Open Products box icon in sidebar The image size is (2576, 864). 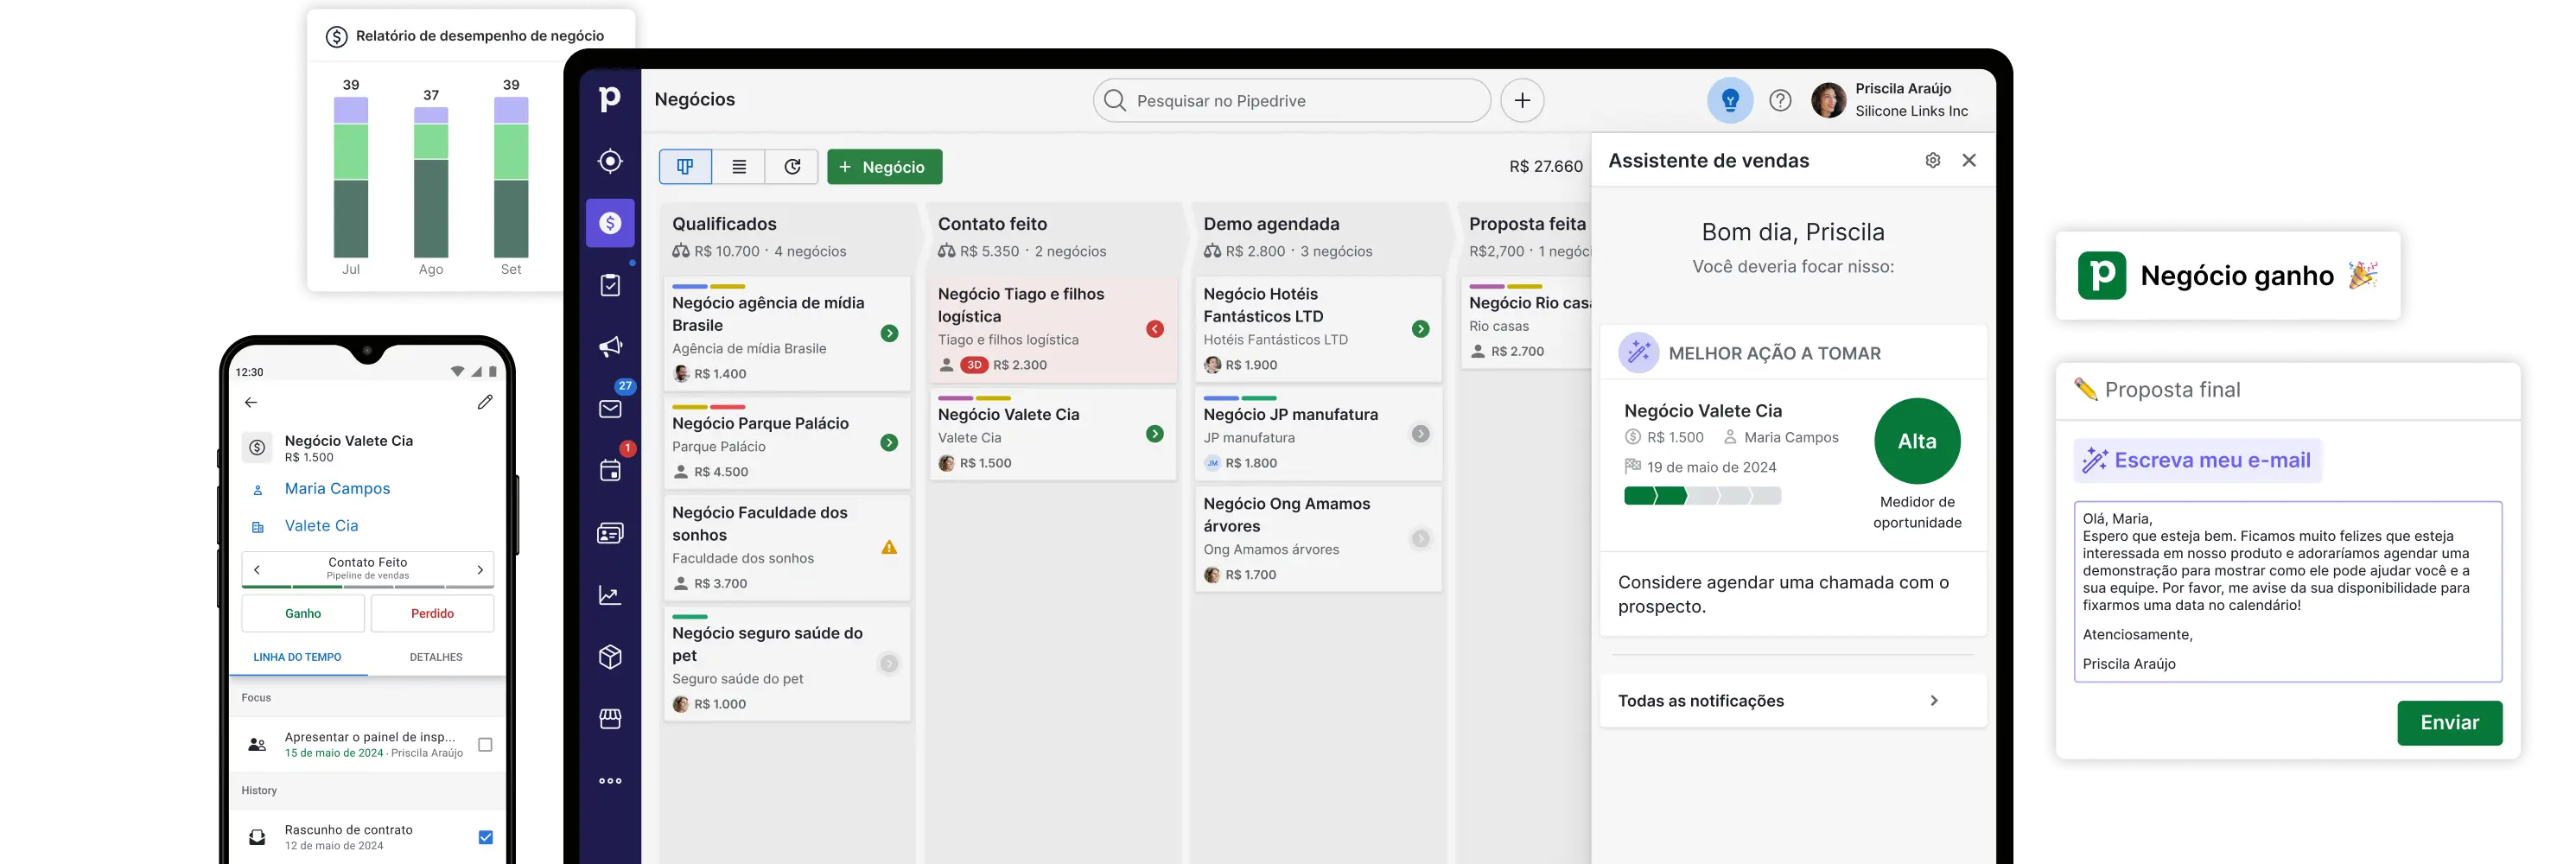pos(610,657)
